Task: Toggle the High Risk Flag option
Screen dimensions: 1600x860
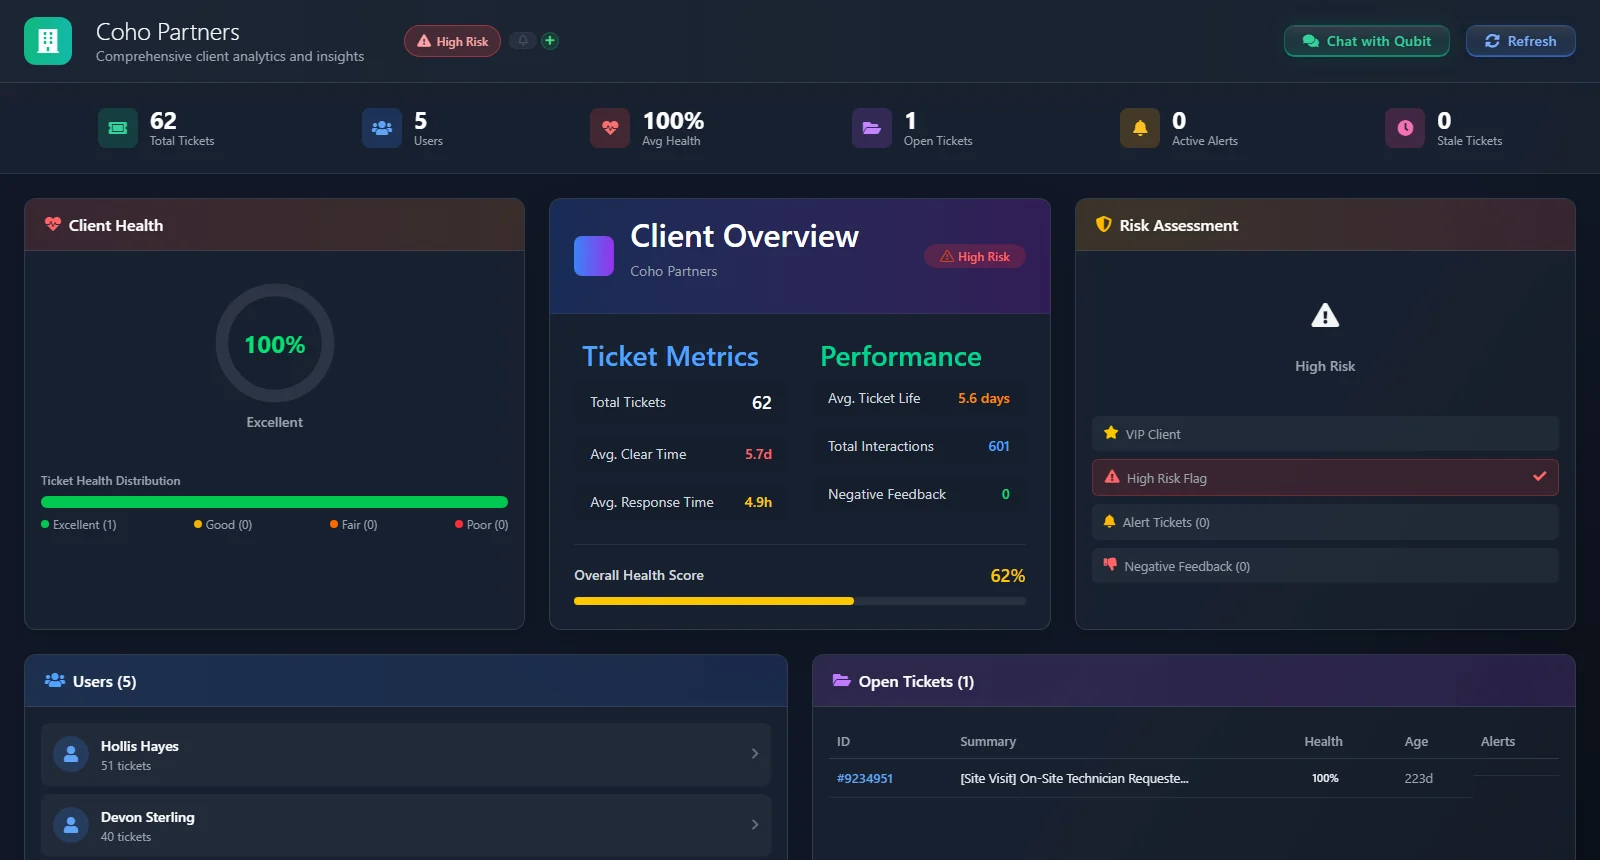Action: (1325, 478)
